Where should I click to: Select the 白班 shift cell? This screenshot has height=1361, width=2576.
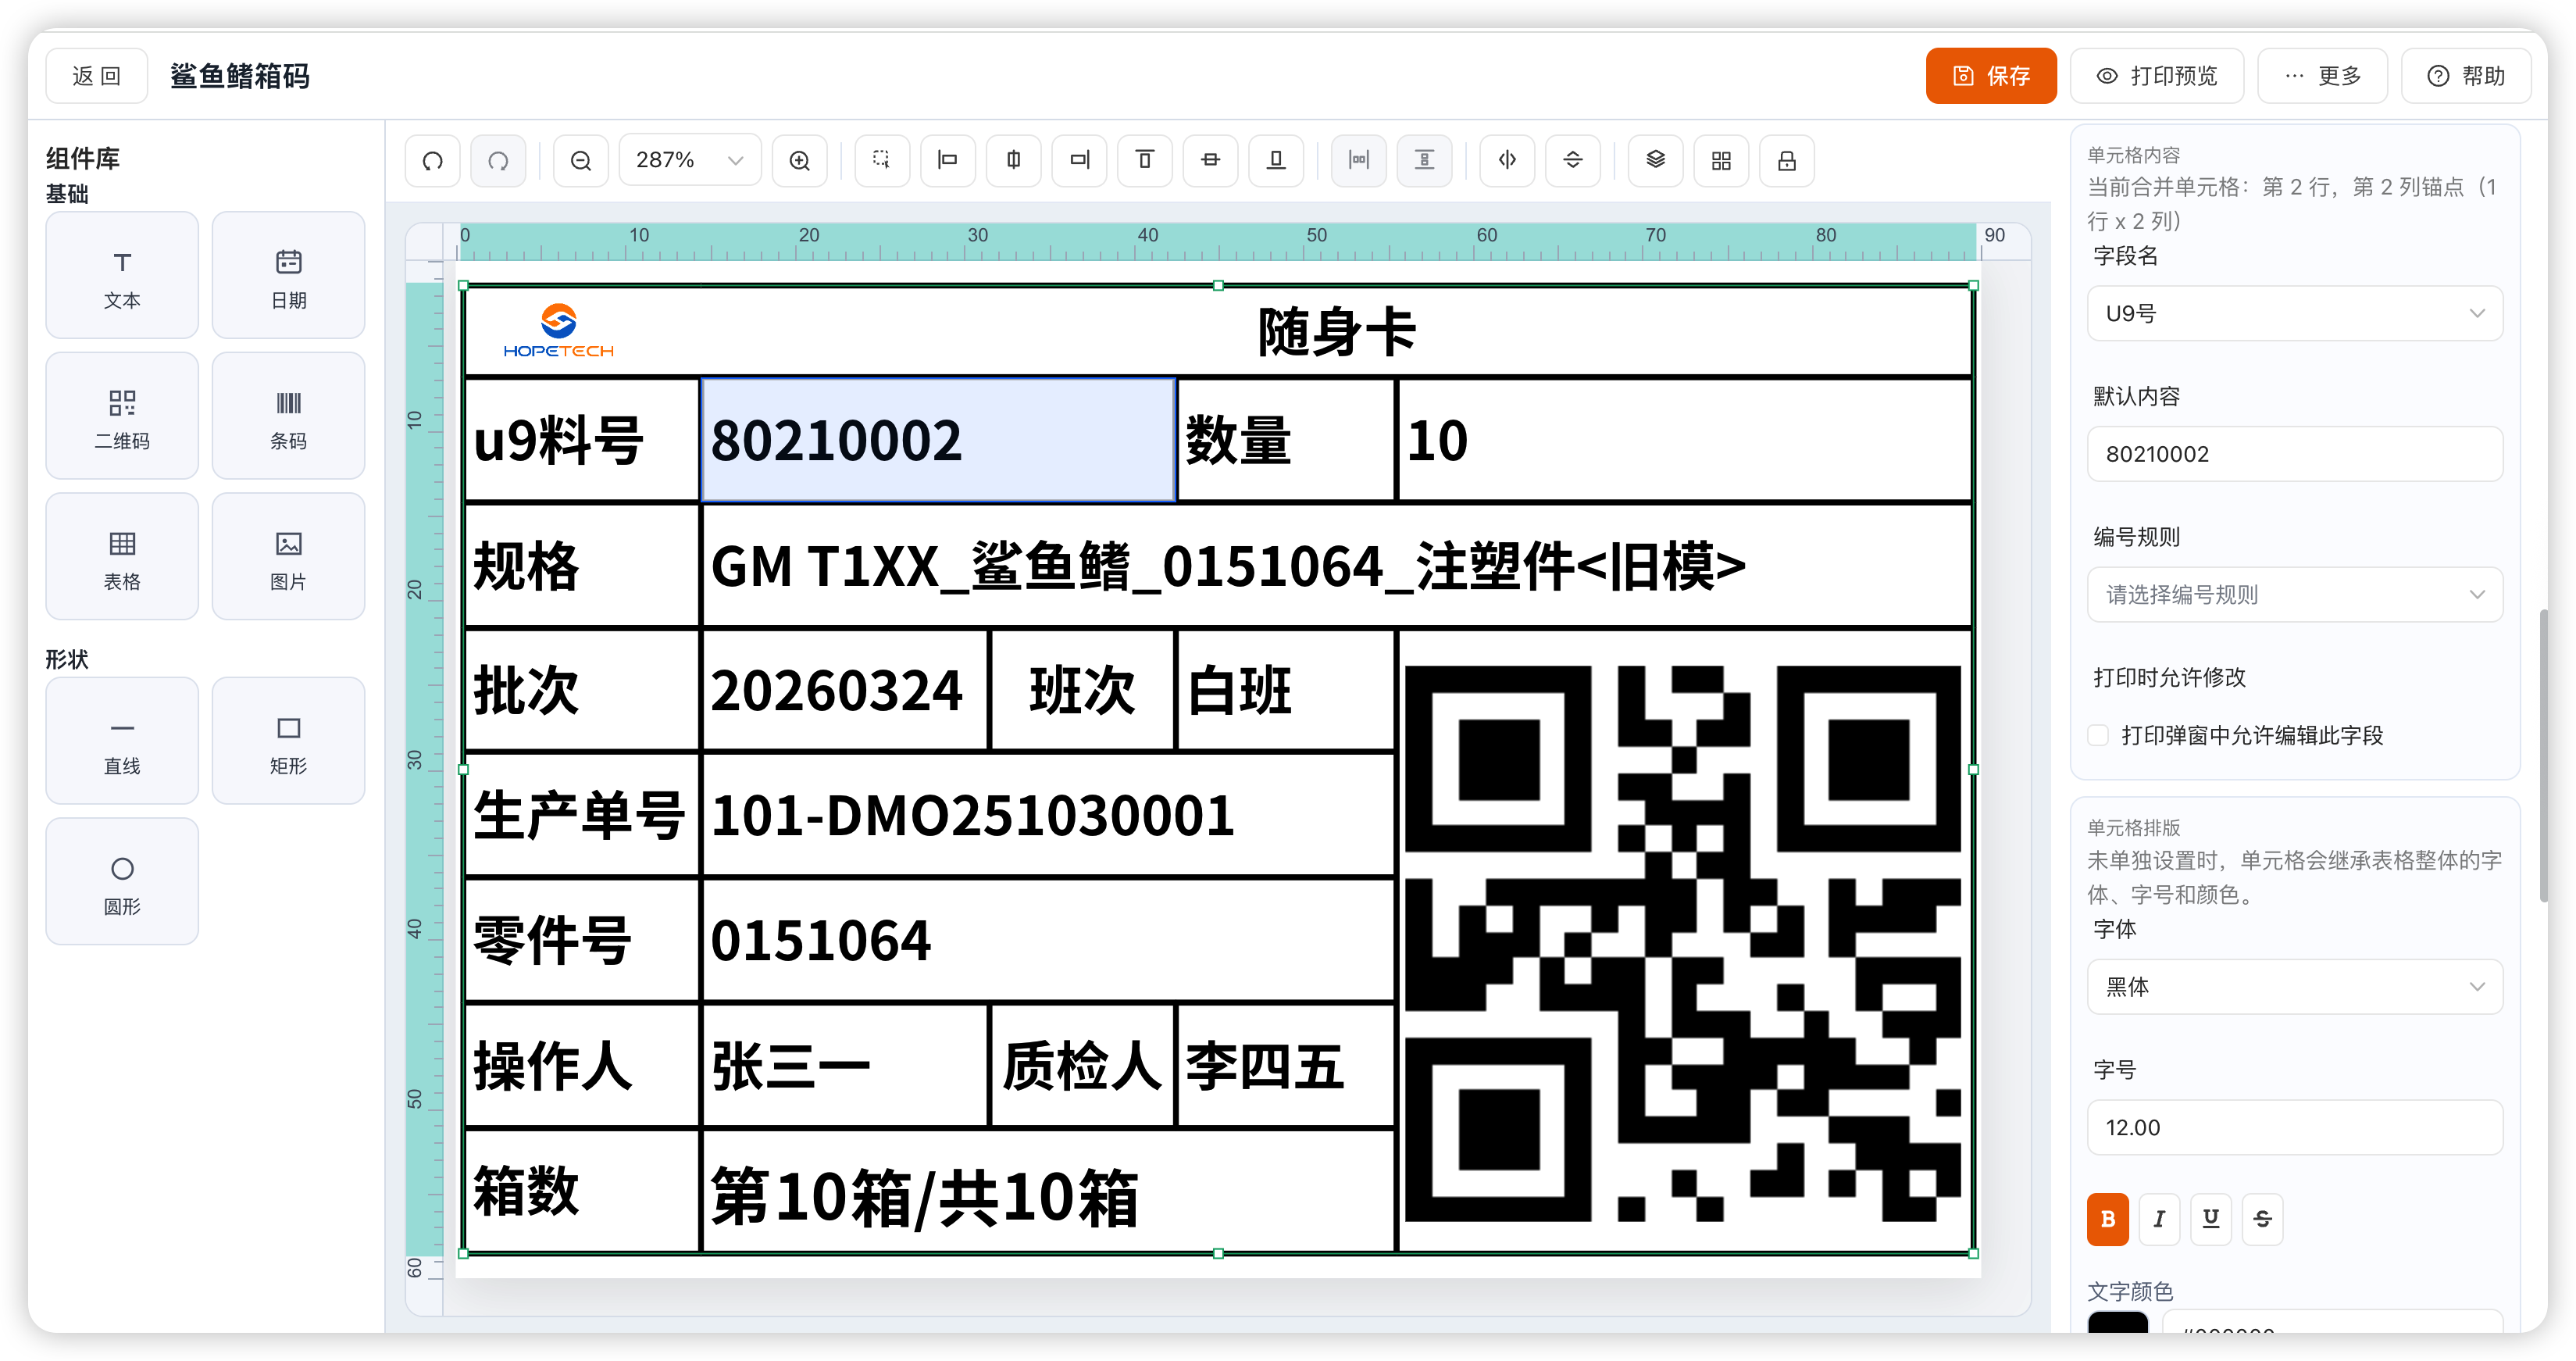[x=1286, y=690]
